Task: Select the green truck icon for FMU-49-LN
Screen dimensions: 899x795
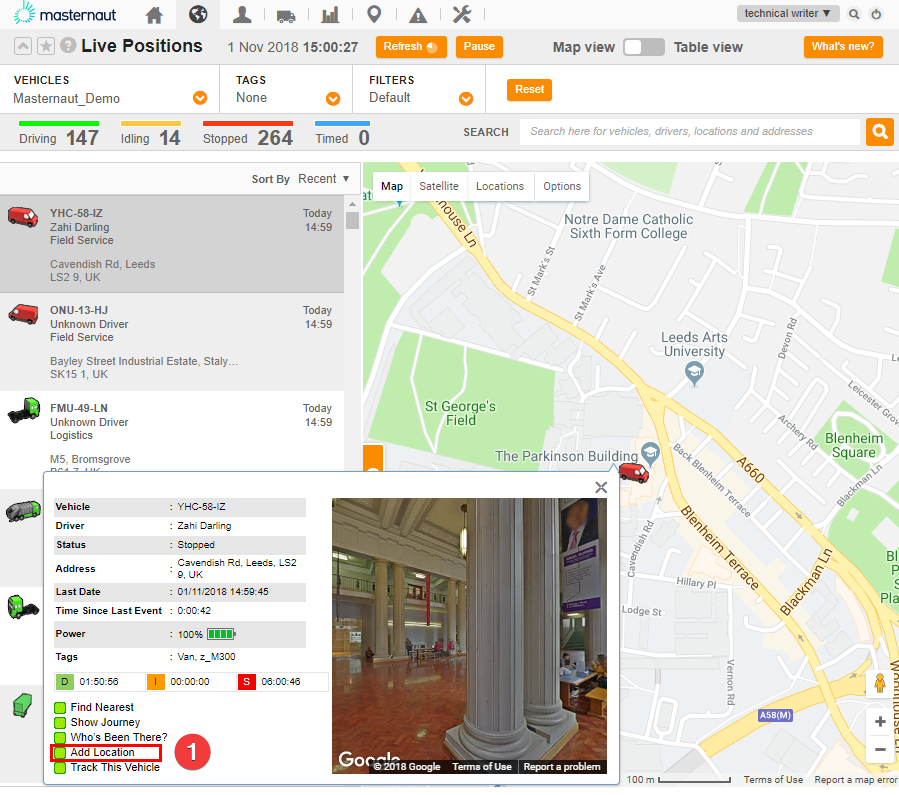Action: (x=24, y=410)
